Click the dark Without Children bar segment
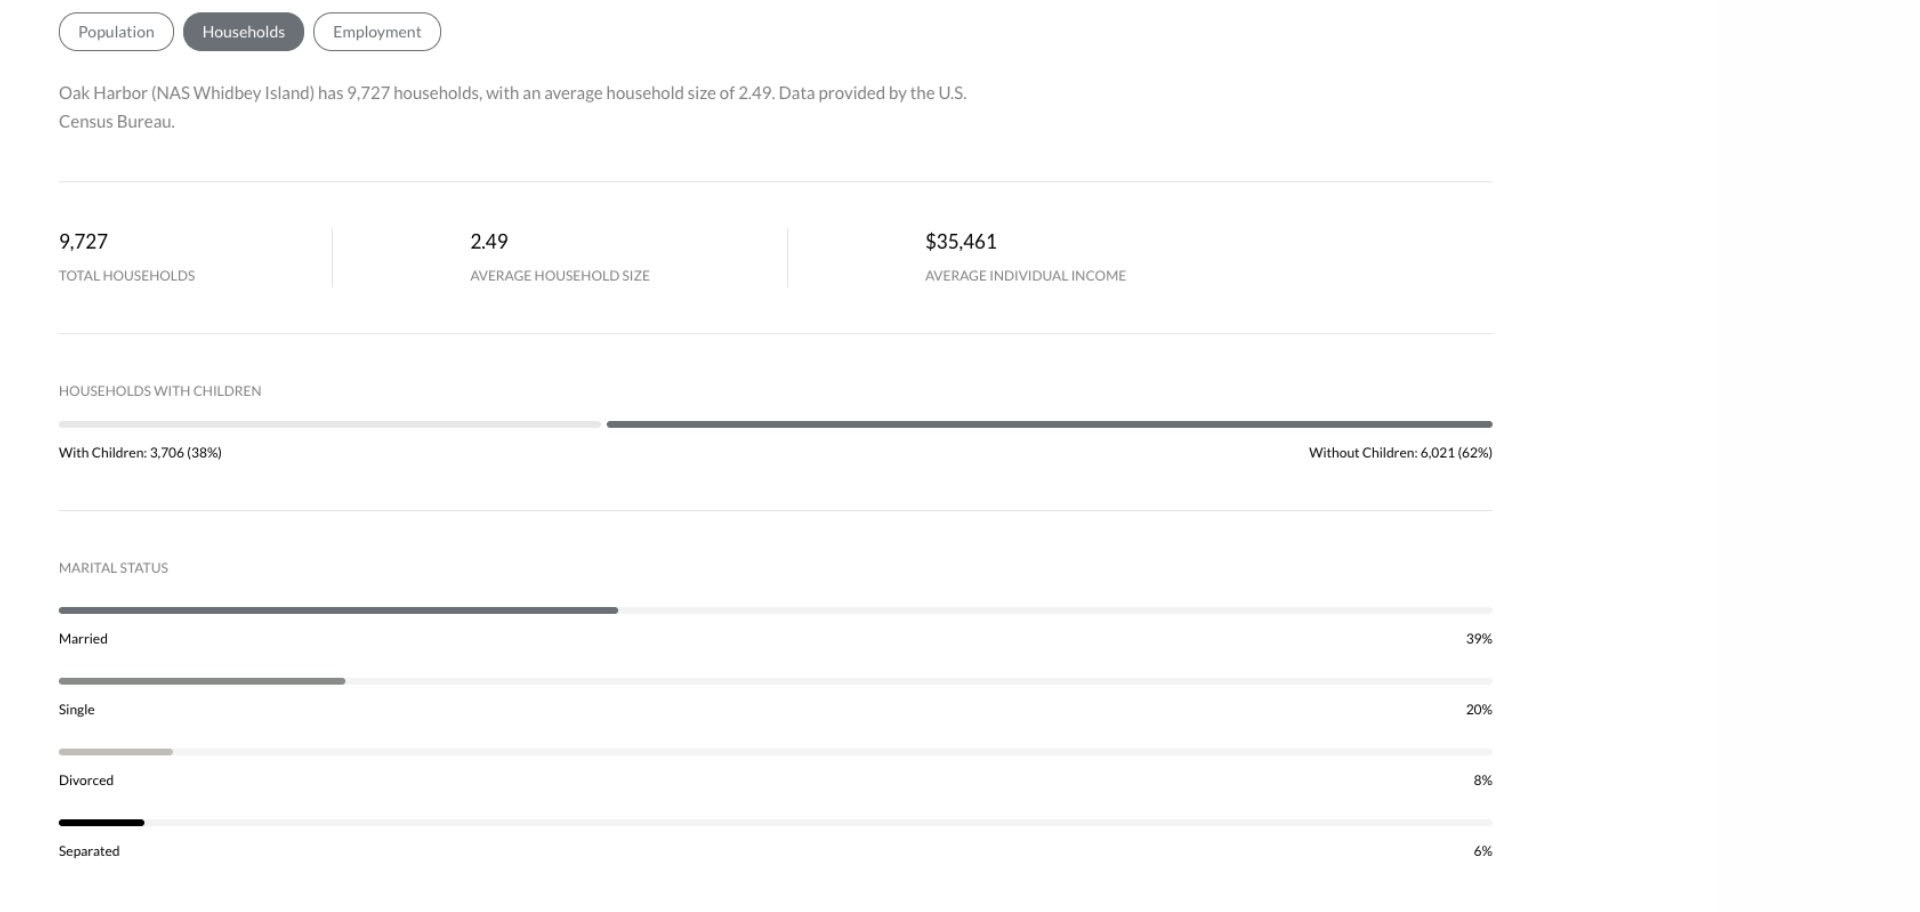The height and width of the screenshot is (912, 1920). (x=1049, y=425)
